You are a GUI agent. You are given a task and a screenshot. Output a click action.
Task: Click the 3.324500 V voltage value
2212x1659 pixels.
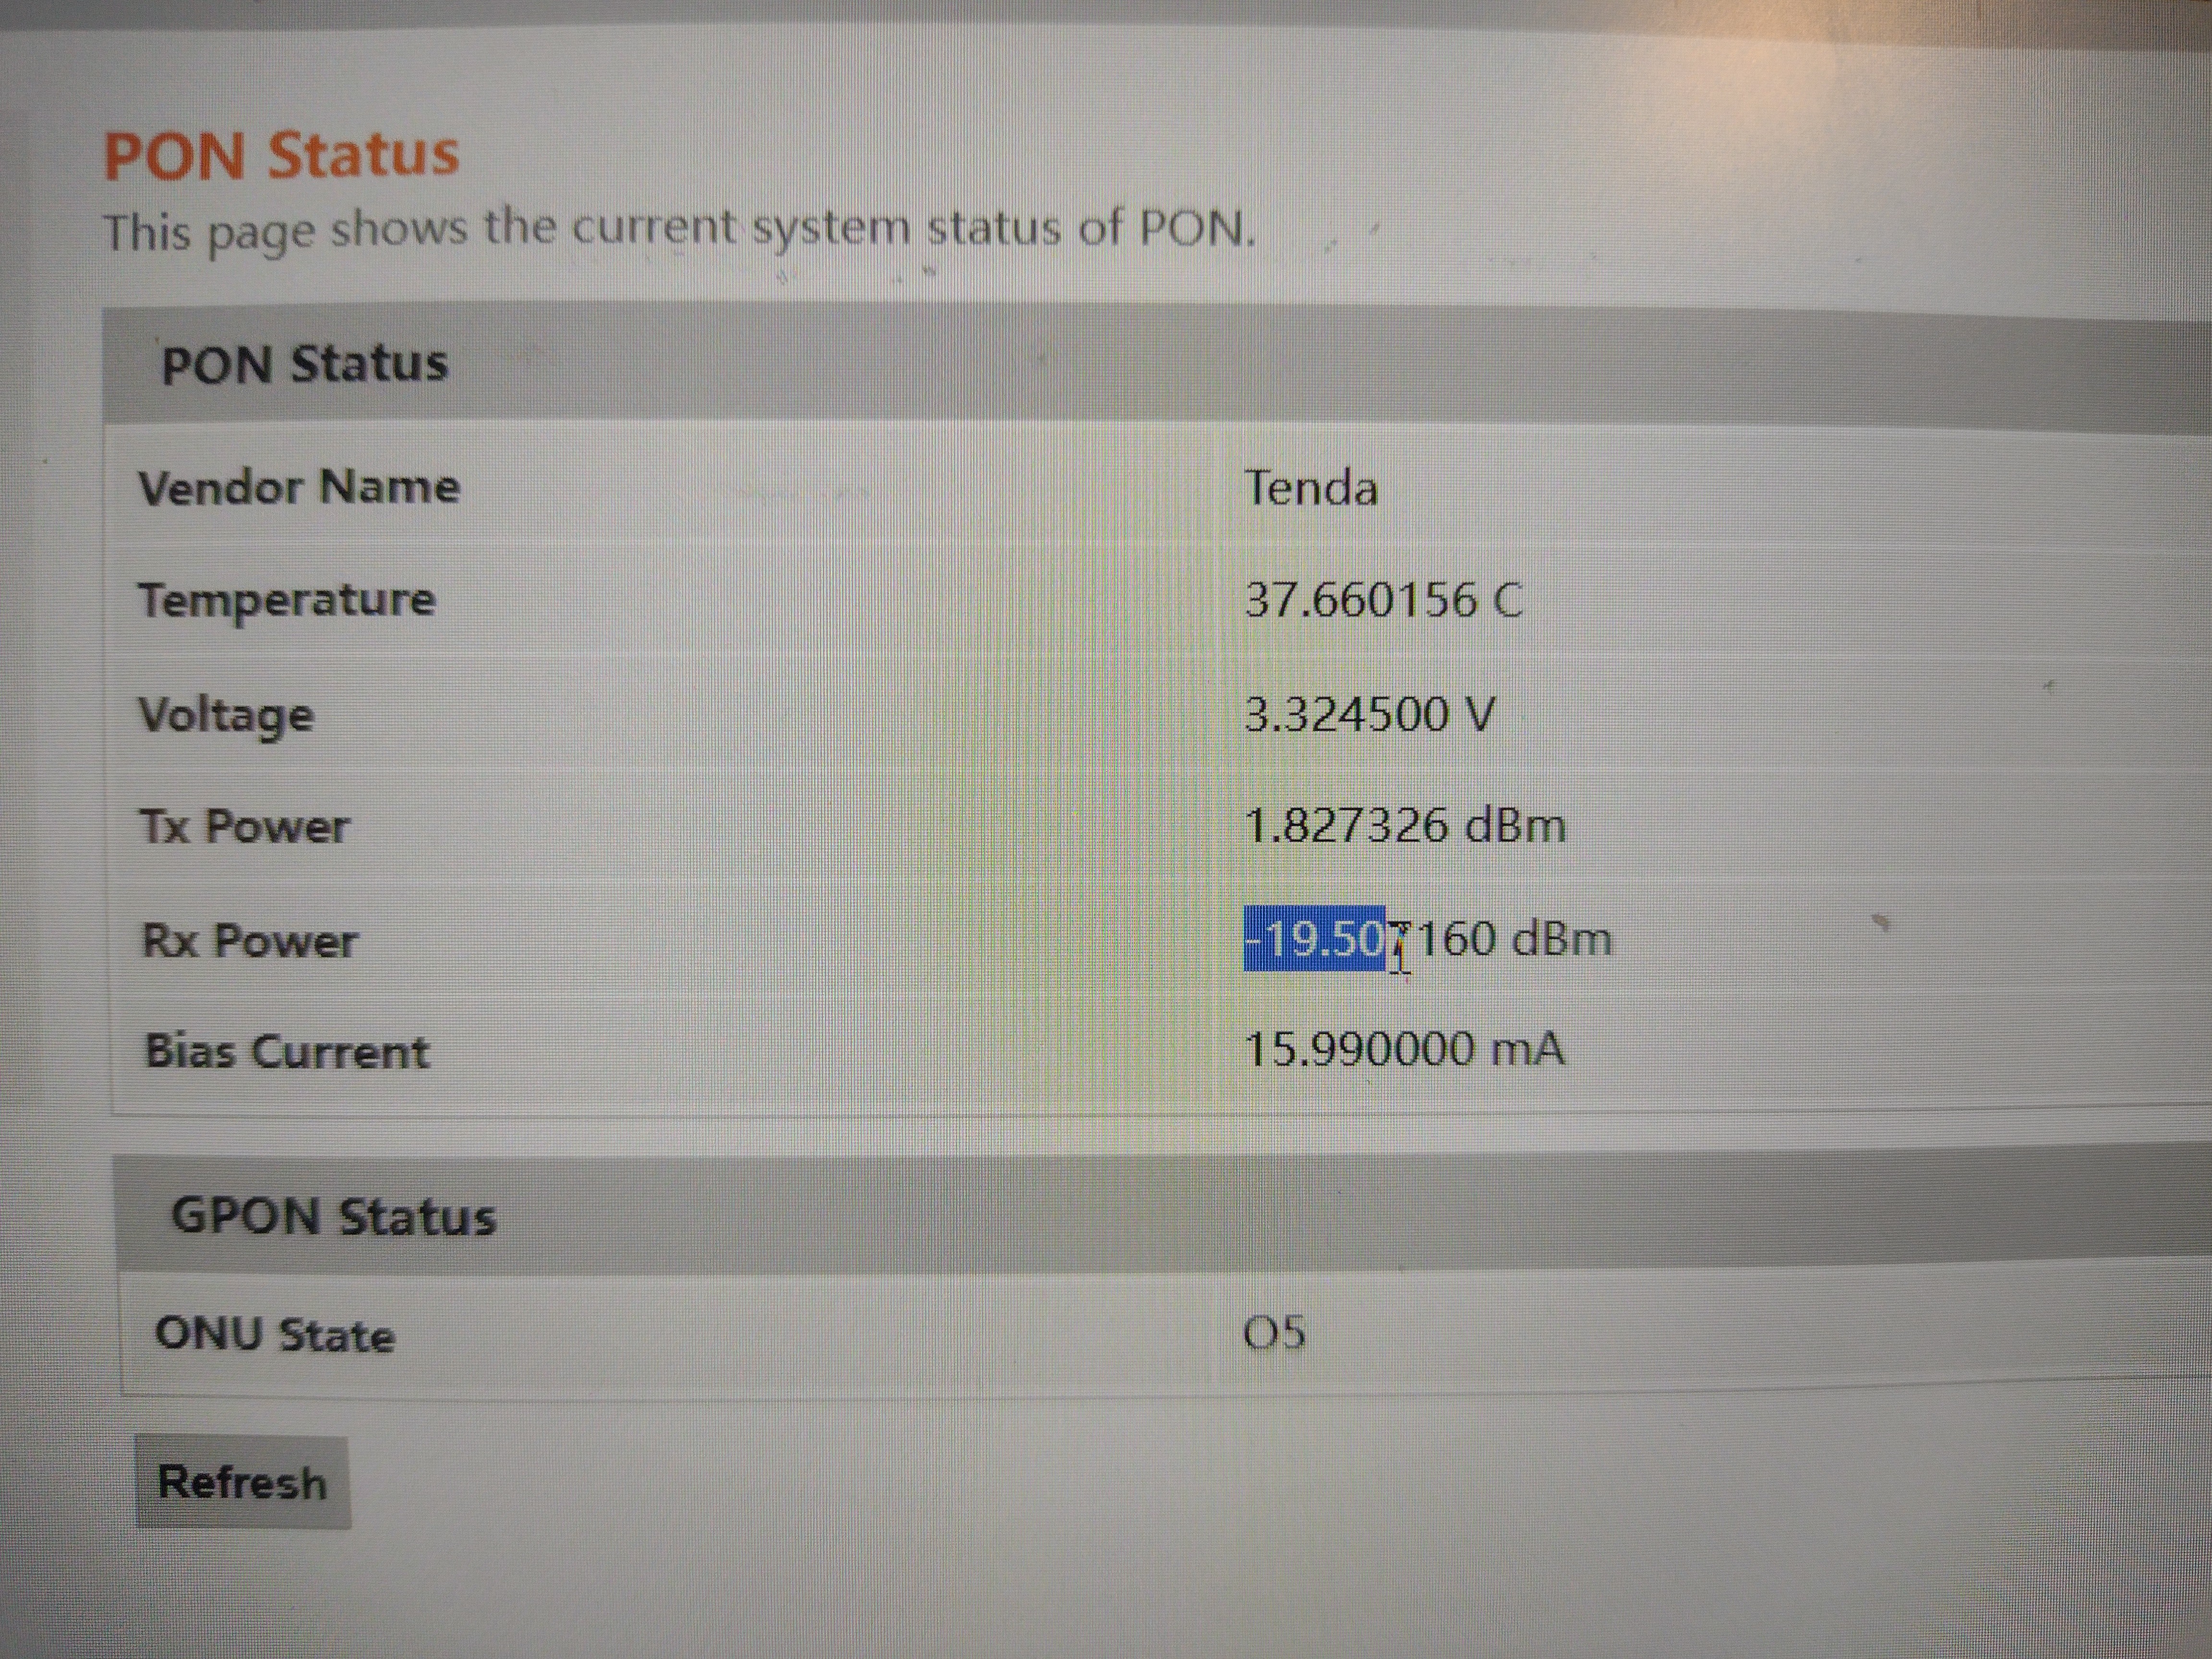tap(1369, 715)
